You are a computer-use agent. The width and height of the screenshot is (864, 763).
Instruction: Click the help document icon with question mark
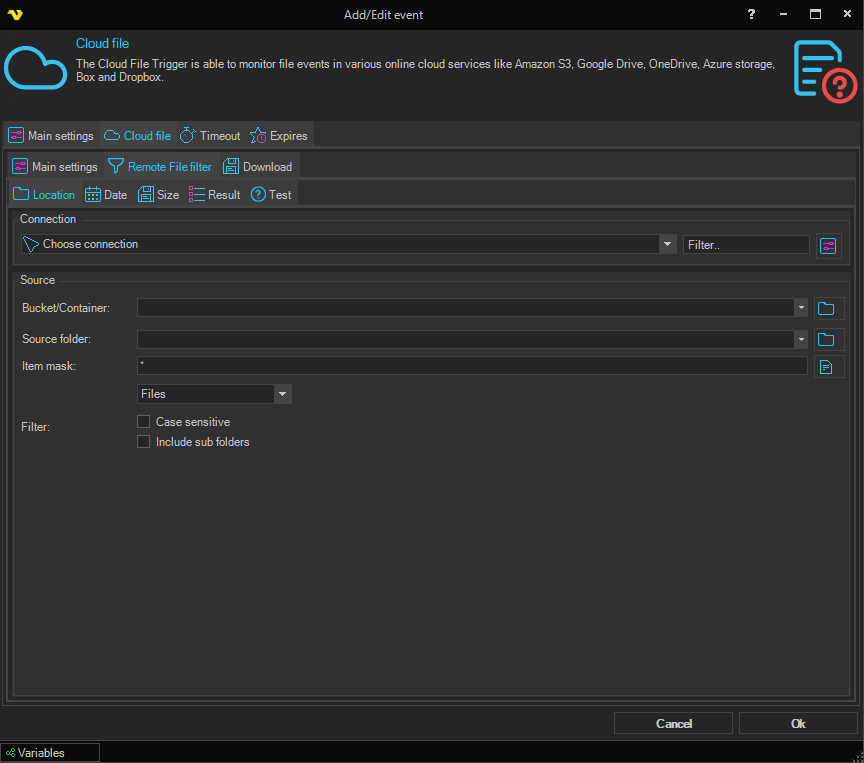click(824, 70)
